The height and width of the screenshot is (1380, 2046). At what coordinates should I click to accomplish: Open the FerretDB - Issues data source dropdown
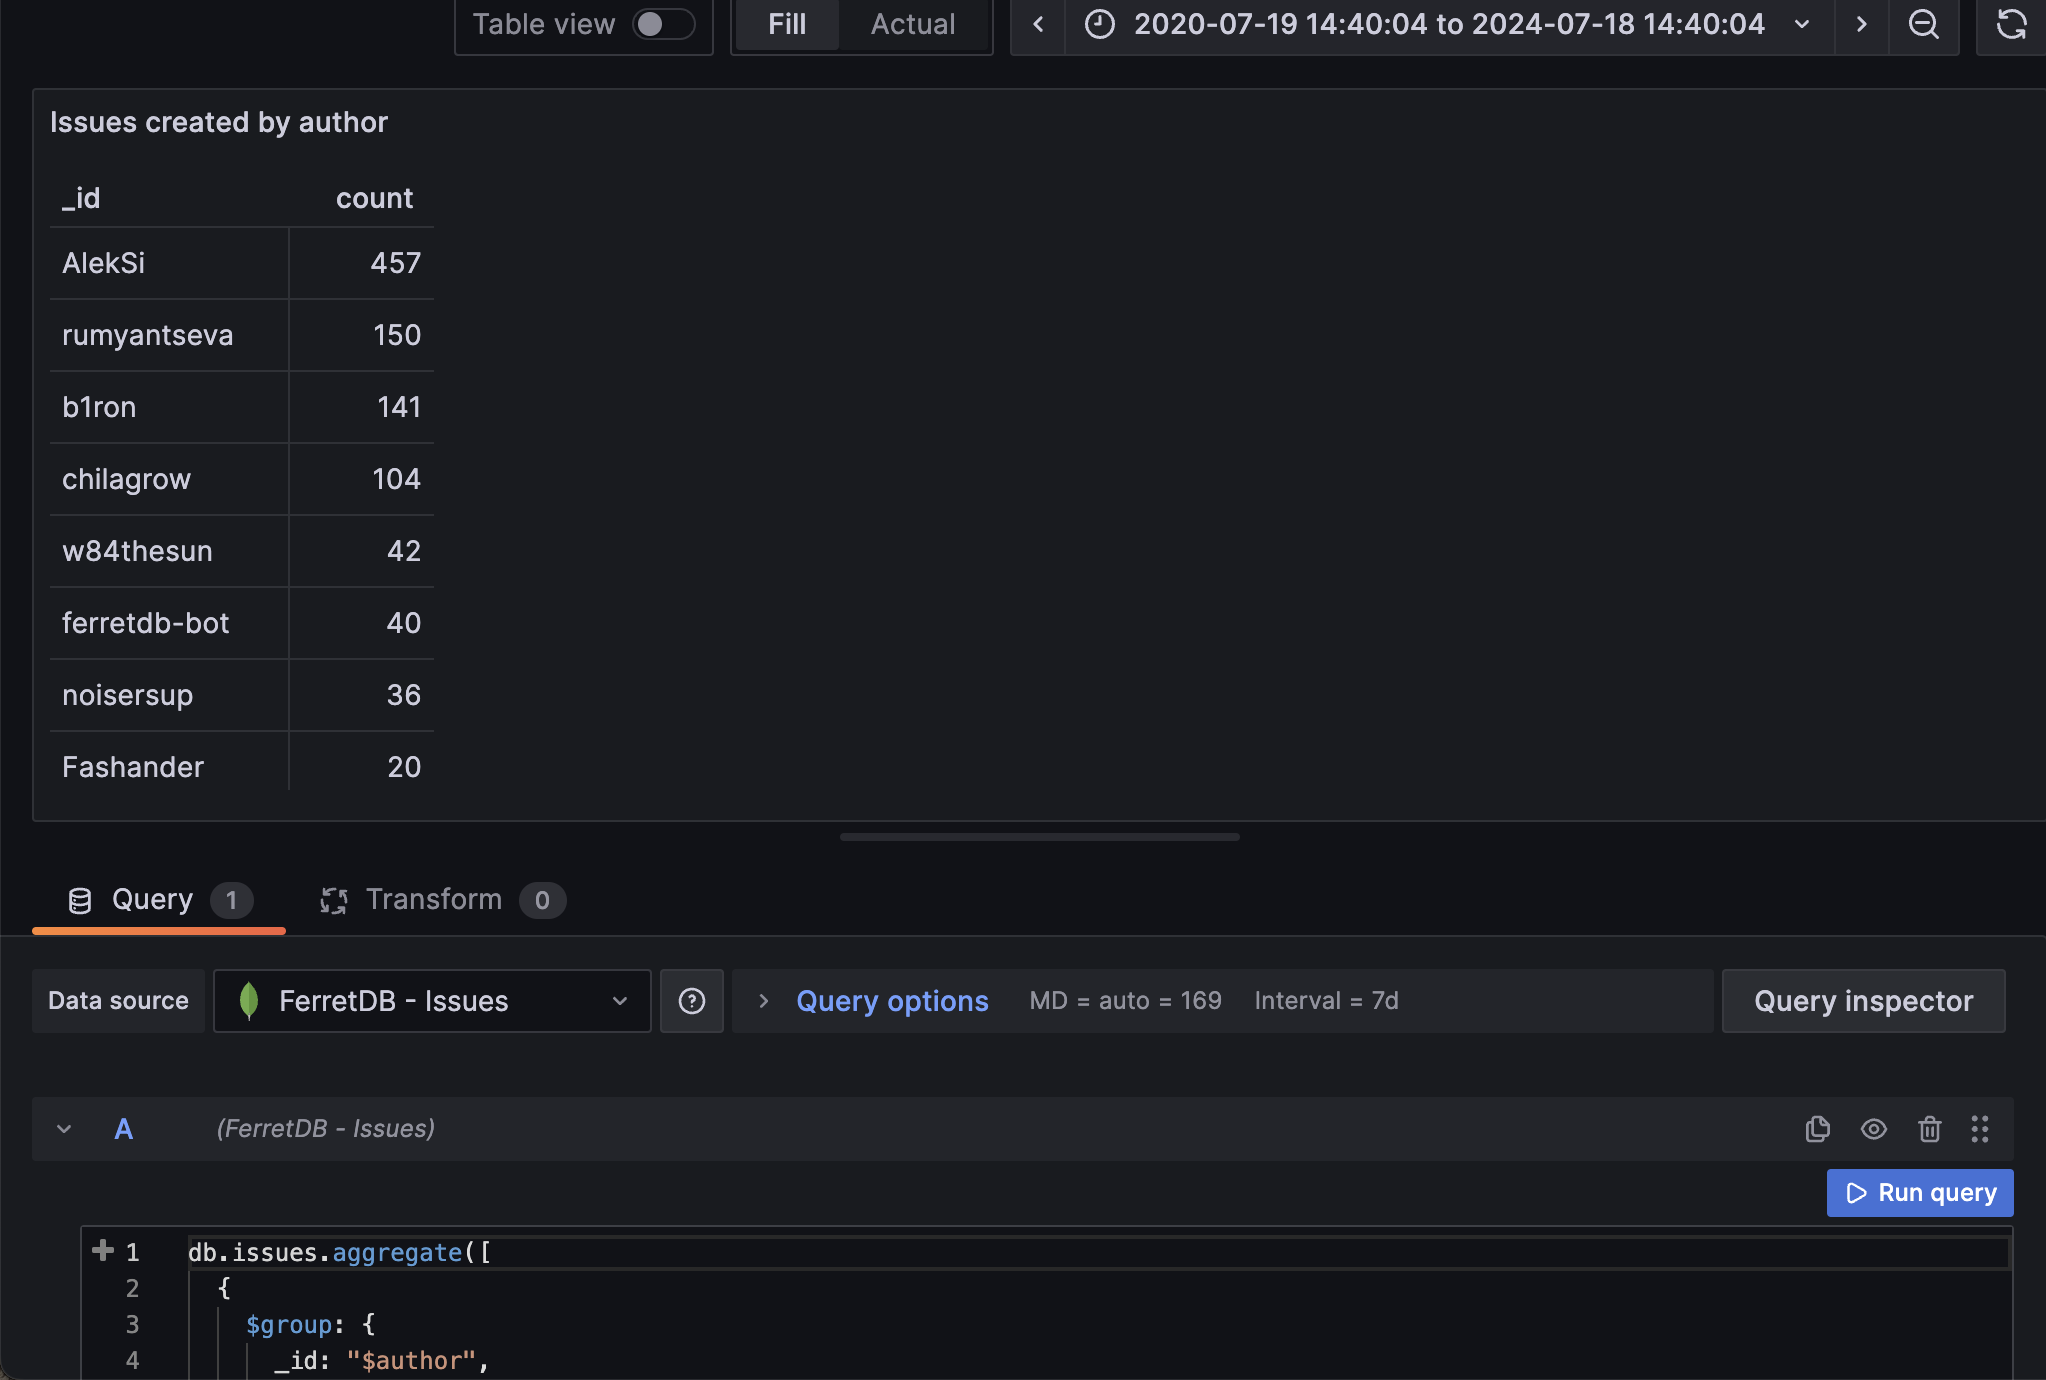click(432, 1001)
